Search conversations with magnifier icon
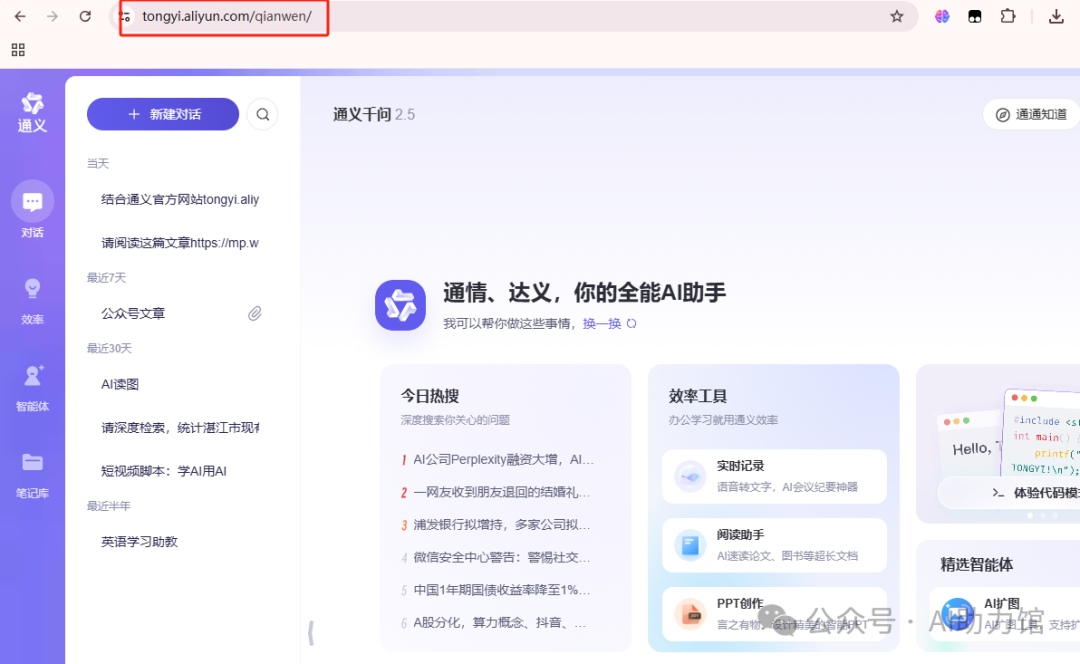The height and width of the screenshot is (664, 1080). coord(262,114)
